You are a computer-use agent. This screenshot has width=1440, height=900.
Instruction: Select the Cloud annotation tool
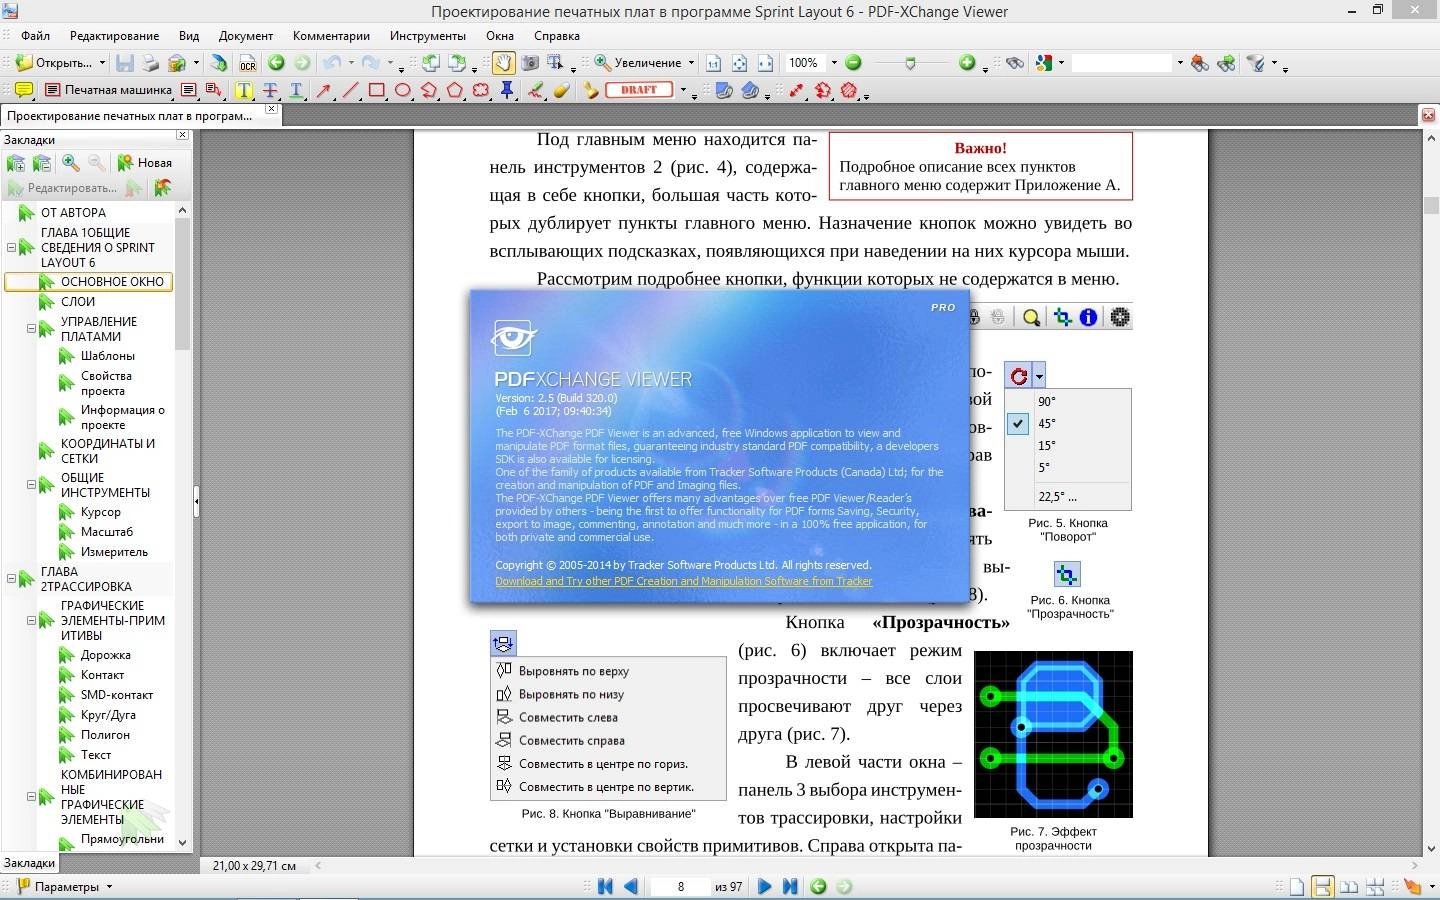pyautogui.click(x=481, y=90)
